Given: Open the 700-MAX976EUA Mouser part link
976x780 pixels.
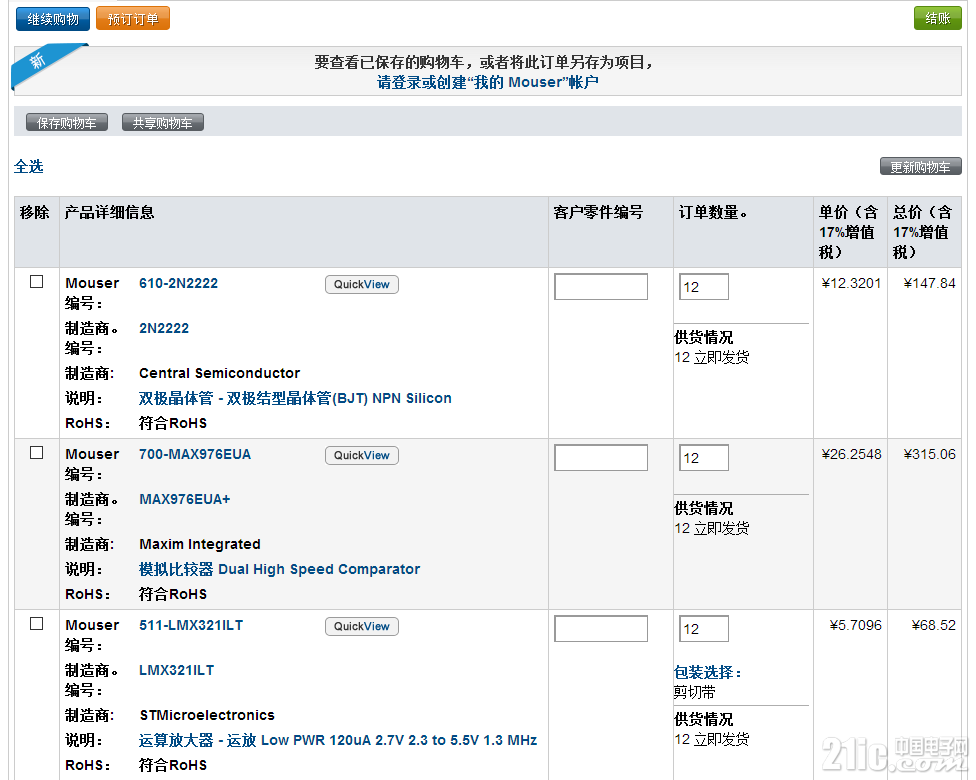Looking at the screenshot, I should 195,454.
